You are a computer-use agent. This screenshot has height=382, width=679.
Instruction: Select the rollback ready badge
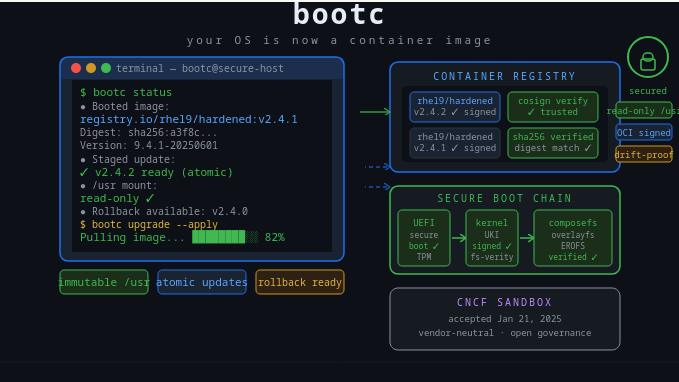point(300,282)
